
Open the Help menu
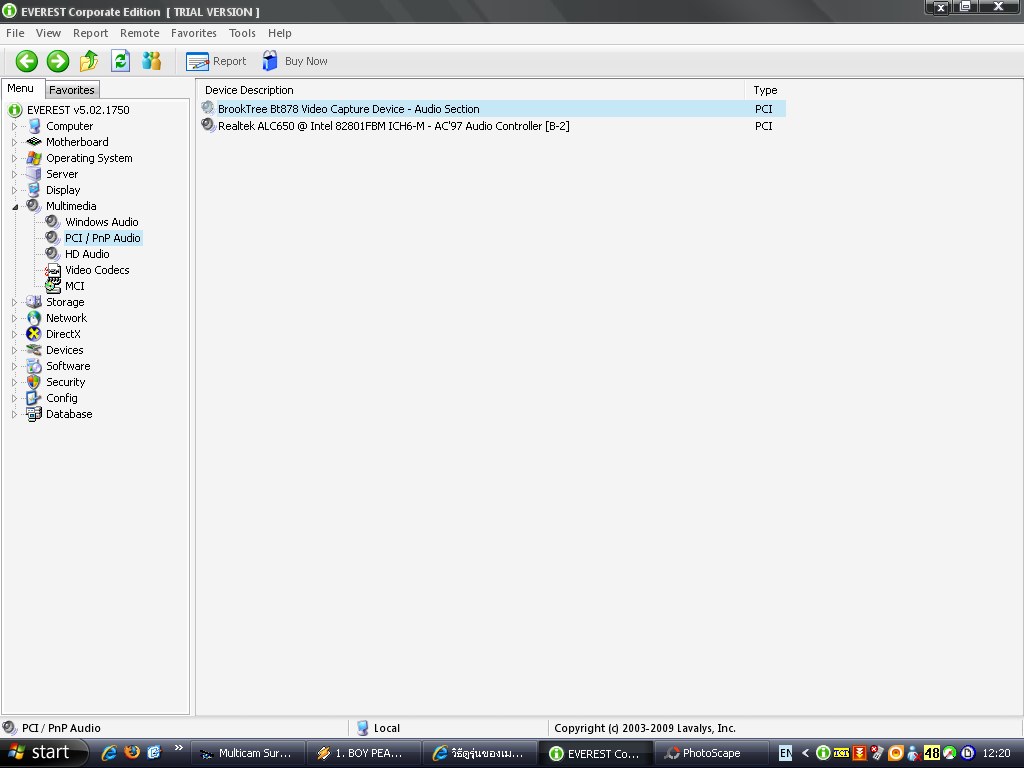tap(280, 33)
